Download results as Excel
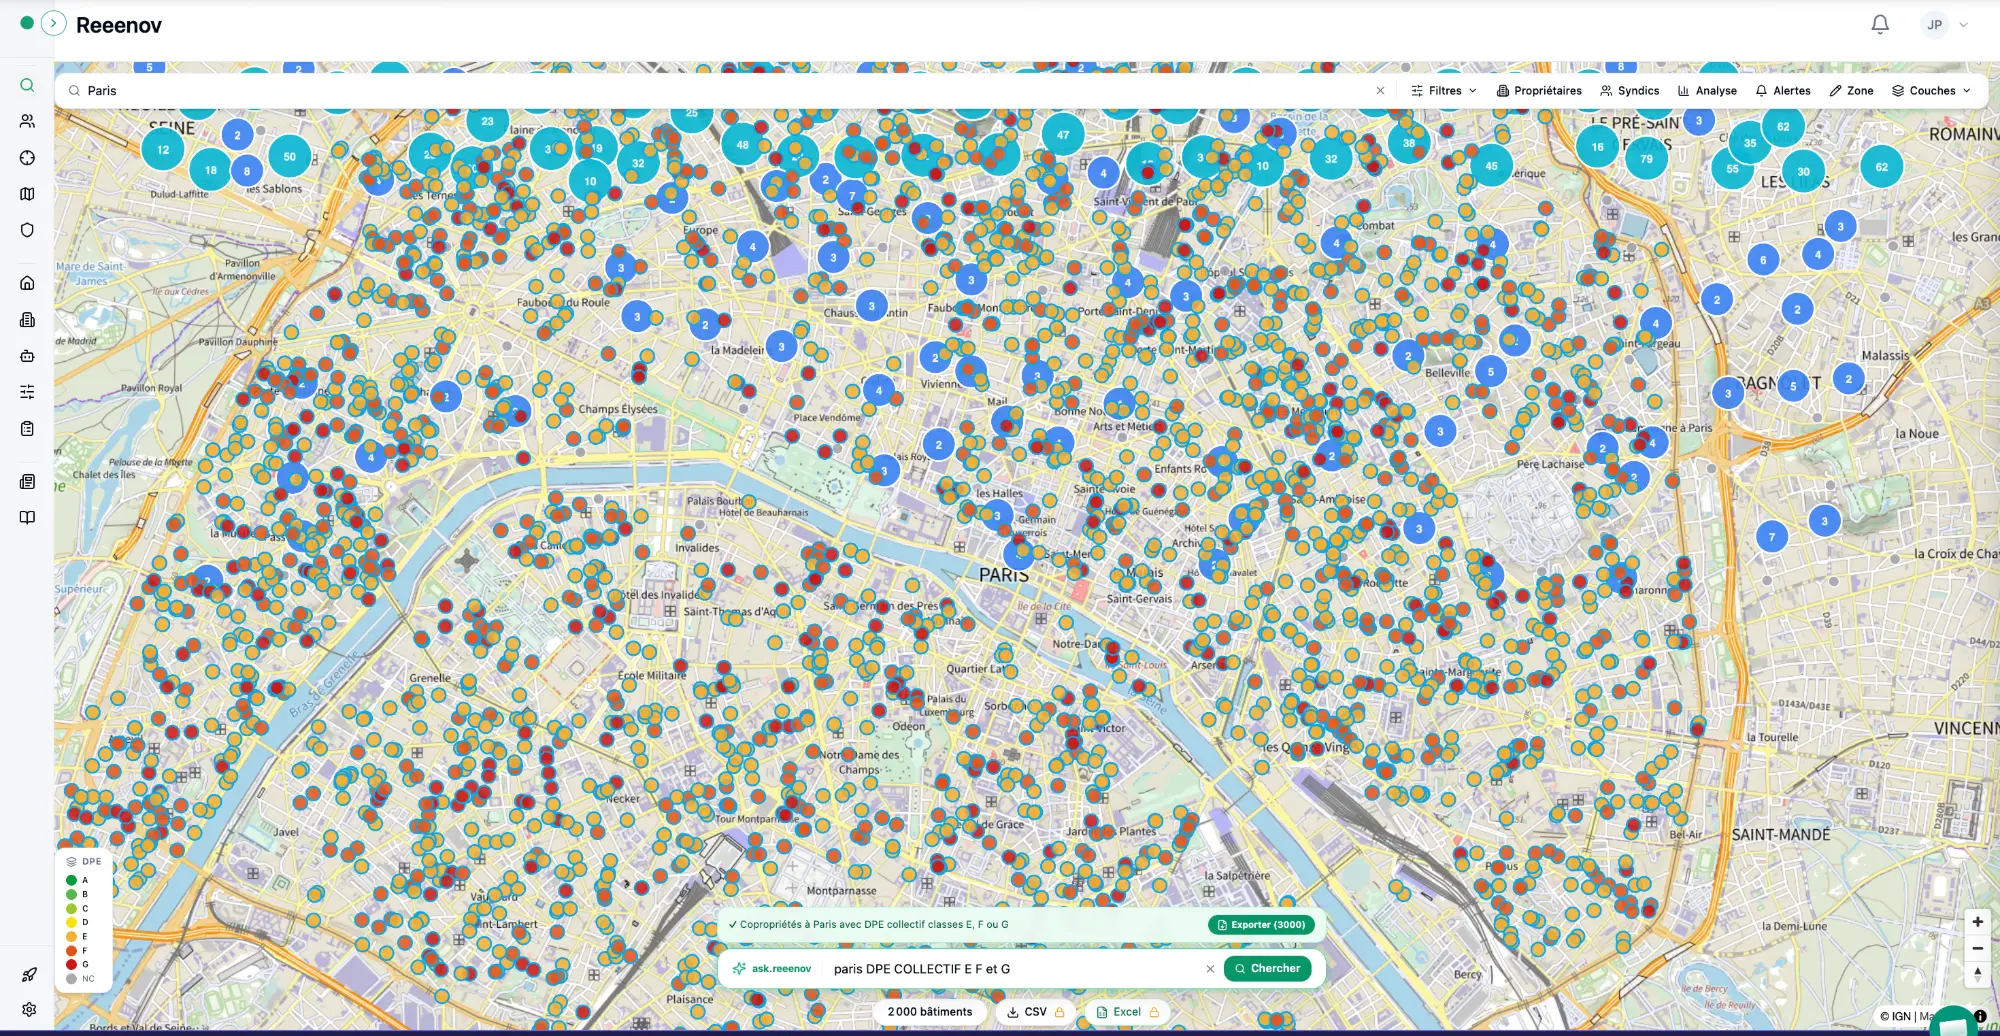This screenshot has height=1036, width=2000. pyautogui.click(x=1127, y=1012)
